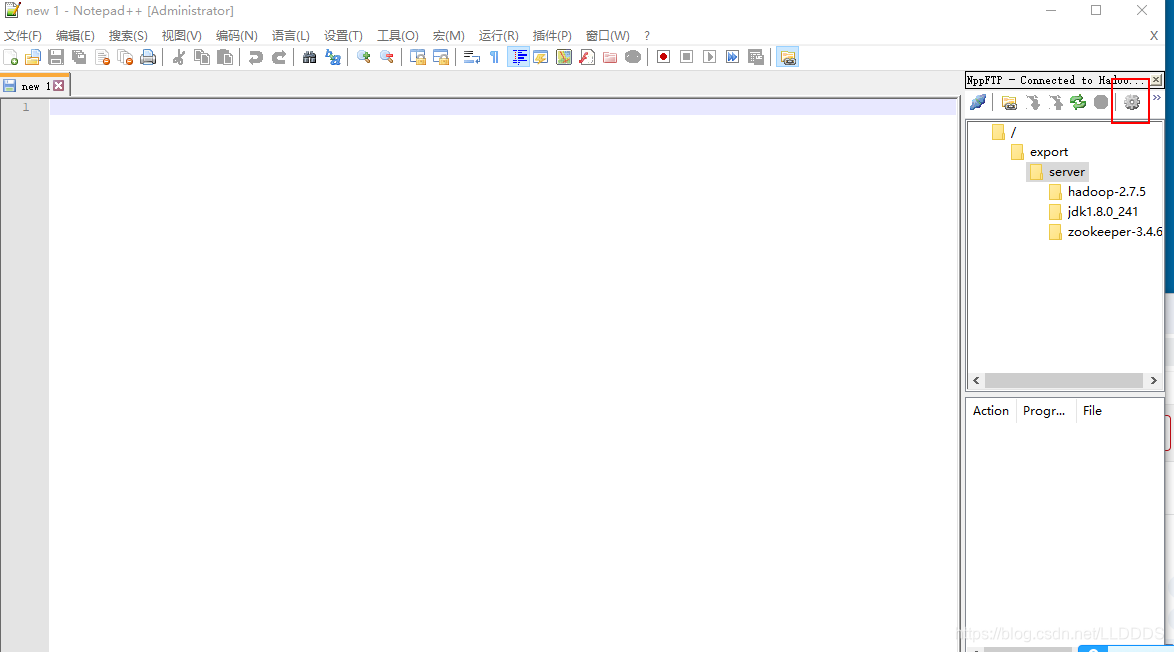Click the NppFTP download file icon
Image resolution: width=1174 pixels, height=652 pixels.
point(1032,103)
